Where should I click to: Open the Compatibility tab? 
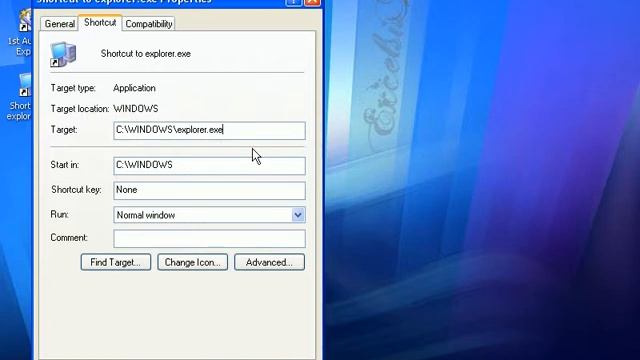149,24
